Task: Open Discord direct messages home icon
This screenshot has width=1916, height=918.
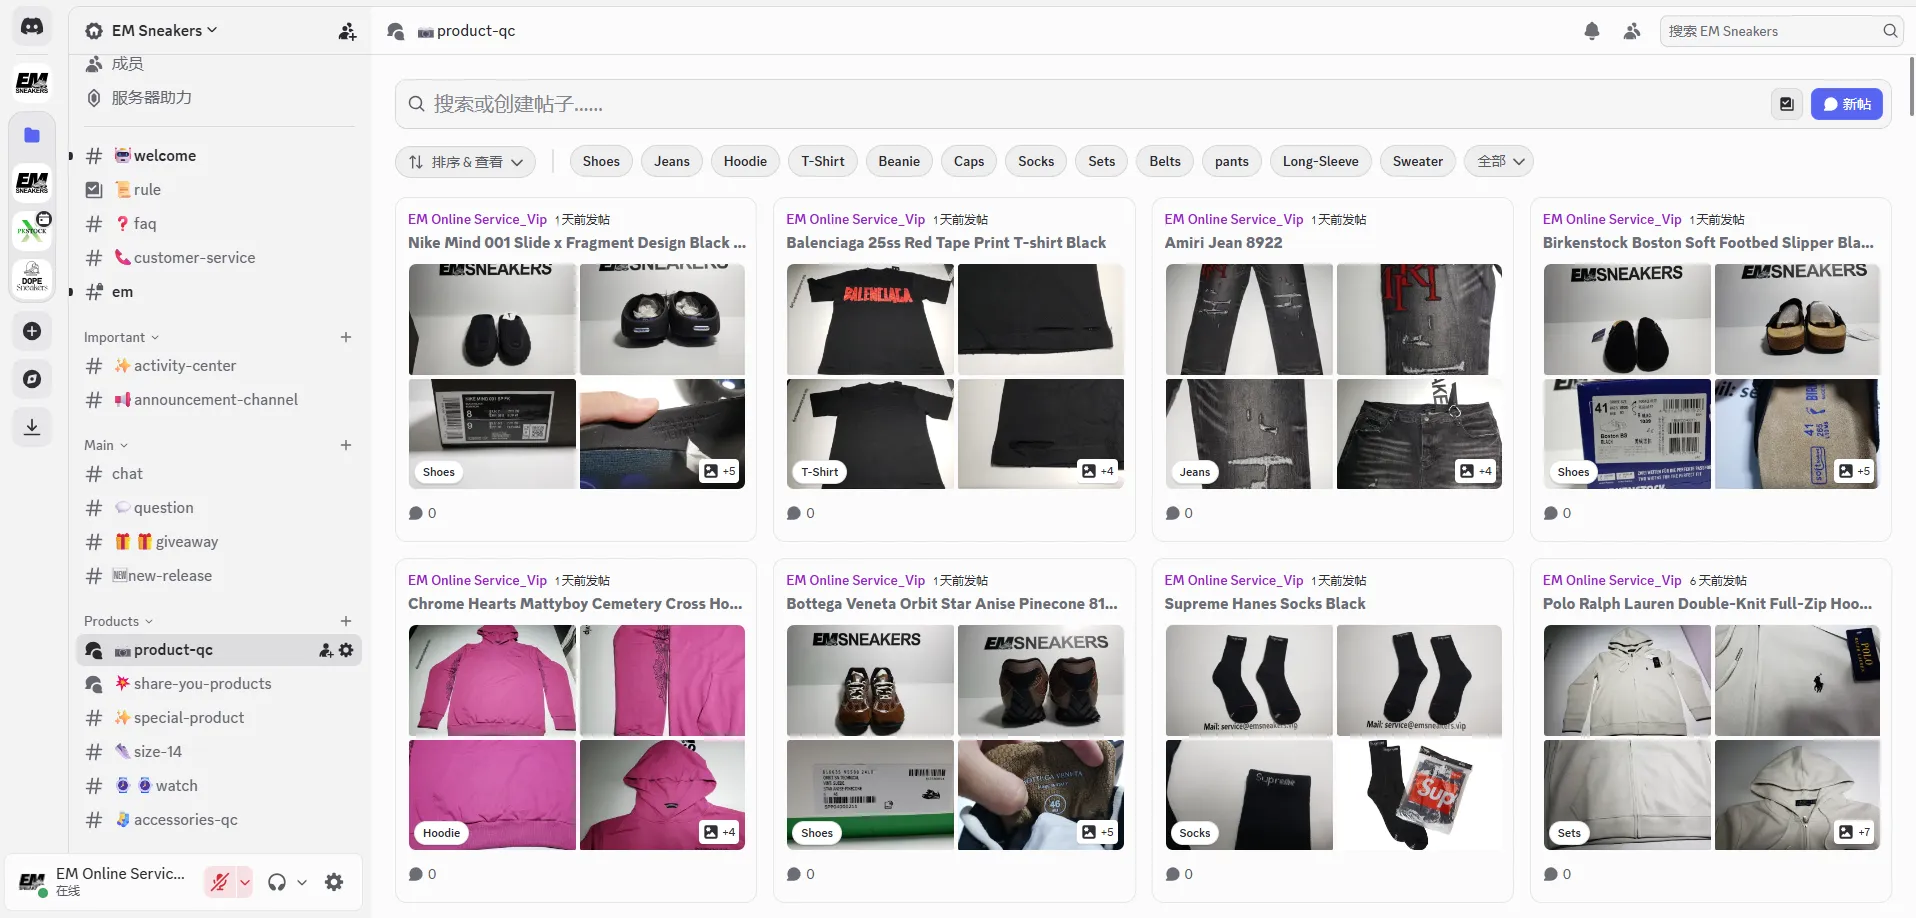Action: [32, 27]
